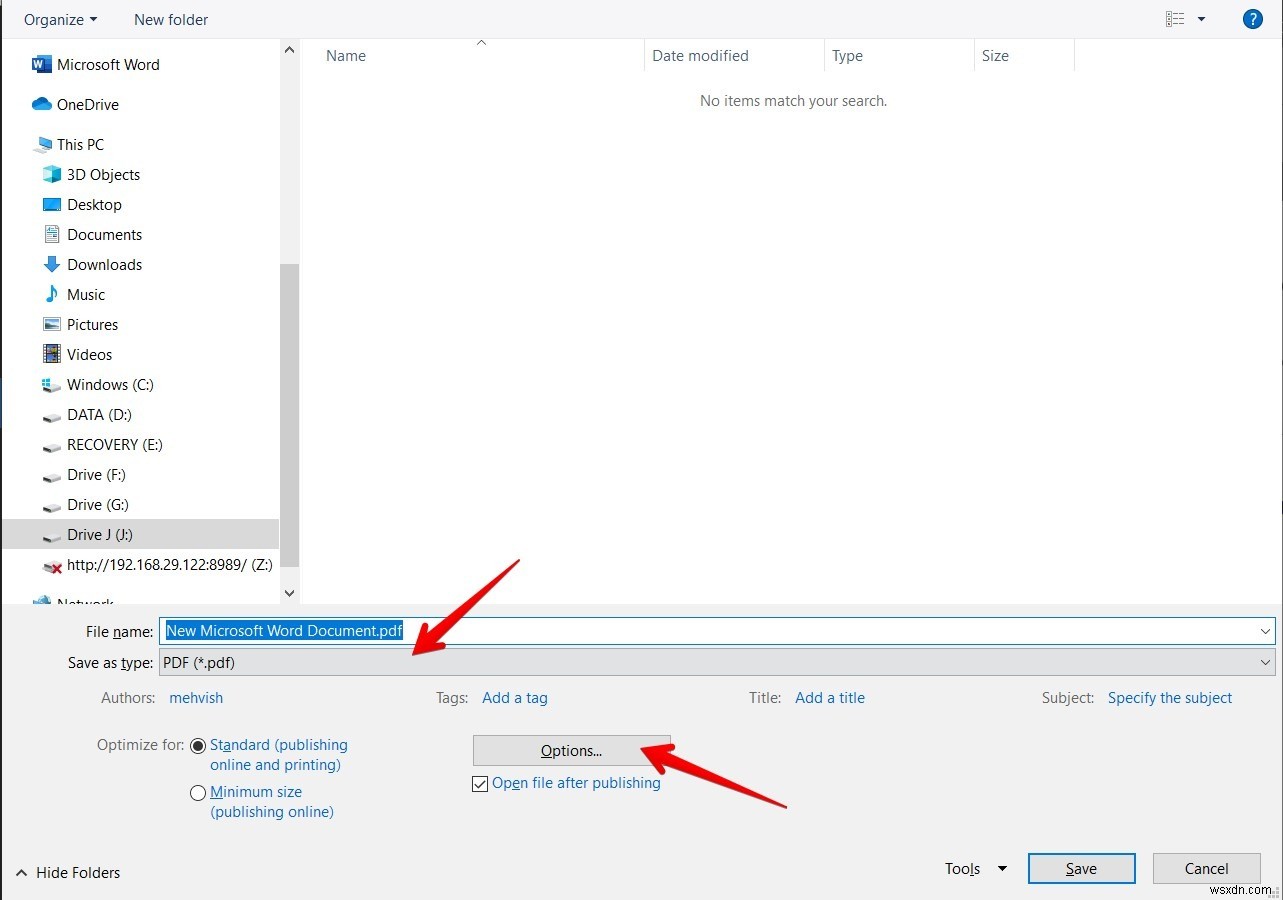Image resolution: width=1283 pixels, height=900 pixels.
Task: Select the Drive (G:) disk icon
Action: pyautogui.click(x=52, y=506)
